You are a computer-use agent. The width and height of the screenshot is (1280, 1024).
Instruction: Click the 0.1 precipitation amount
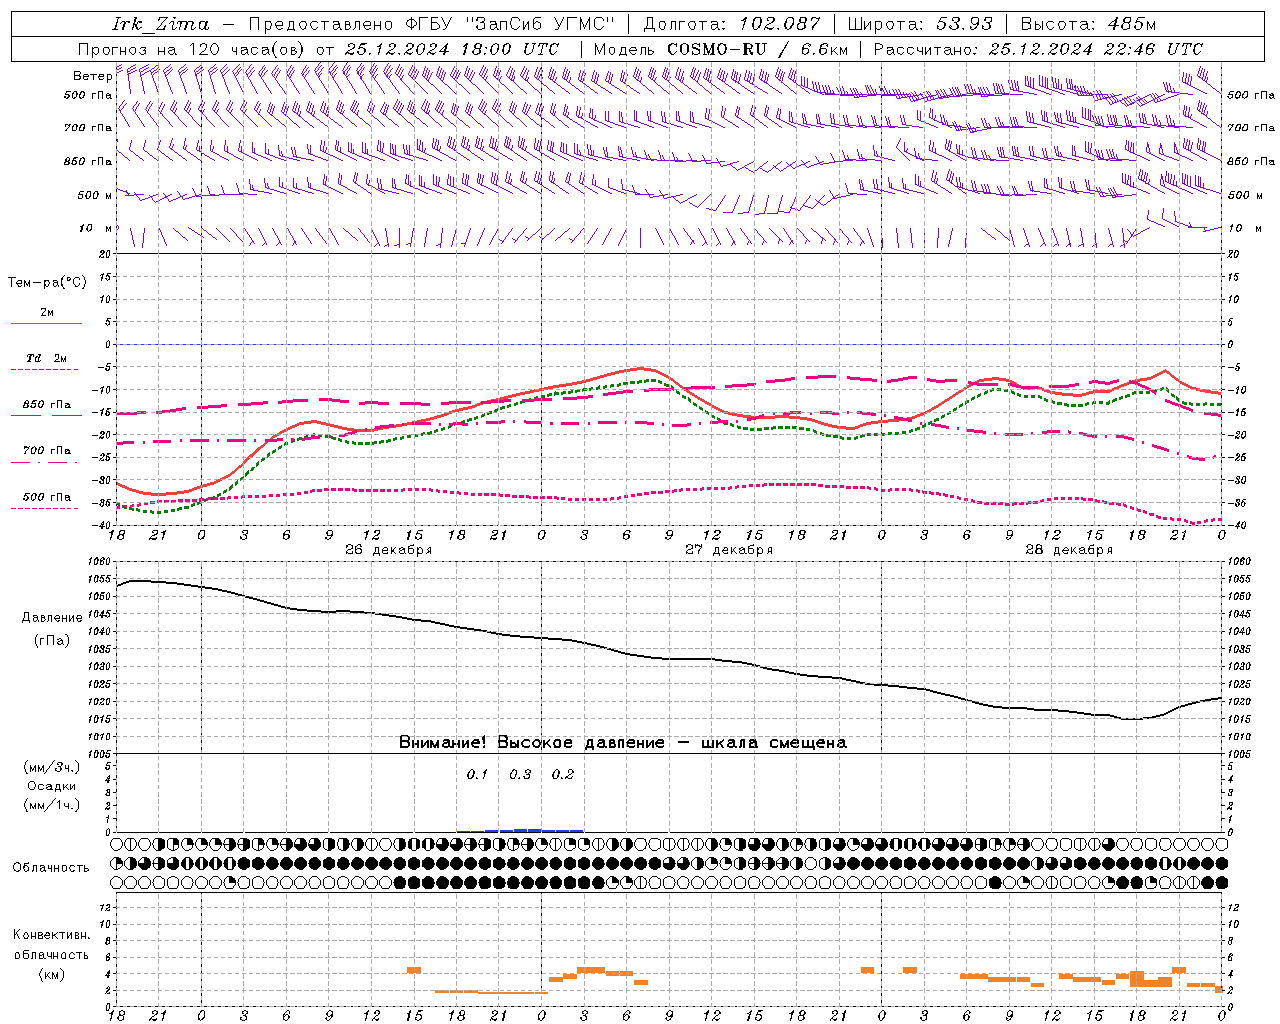click(x=478, y=774)
